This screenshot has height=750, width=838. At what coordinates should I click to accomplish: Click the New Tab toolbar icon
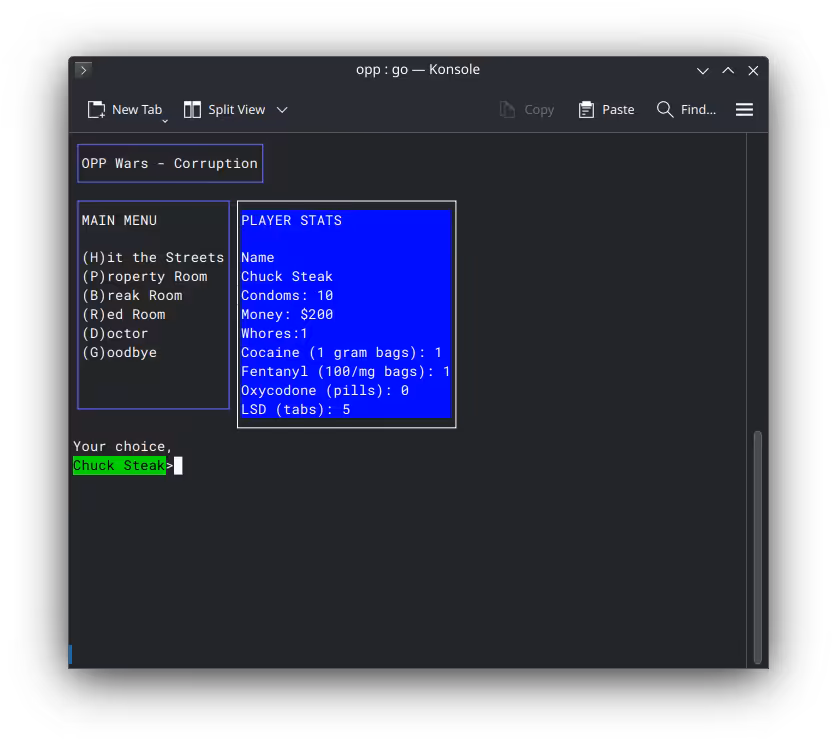point(96,110)
